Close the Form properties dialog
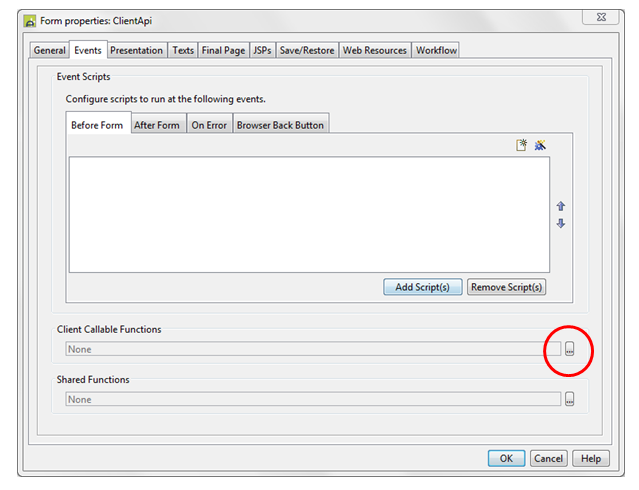The image size is (639, 490). (x=599, y=19)
